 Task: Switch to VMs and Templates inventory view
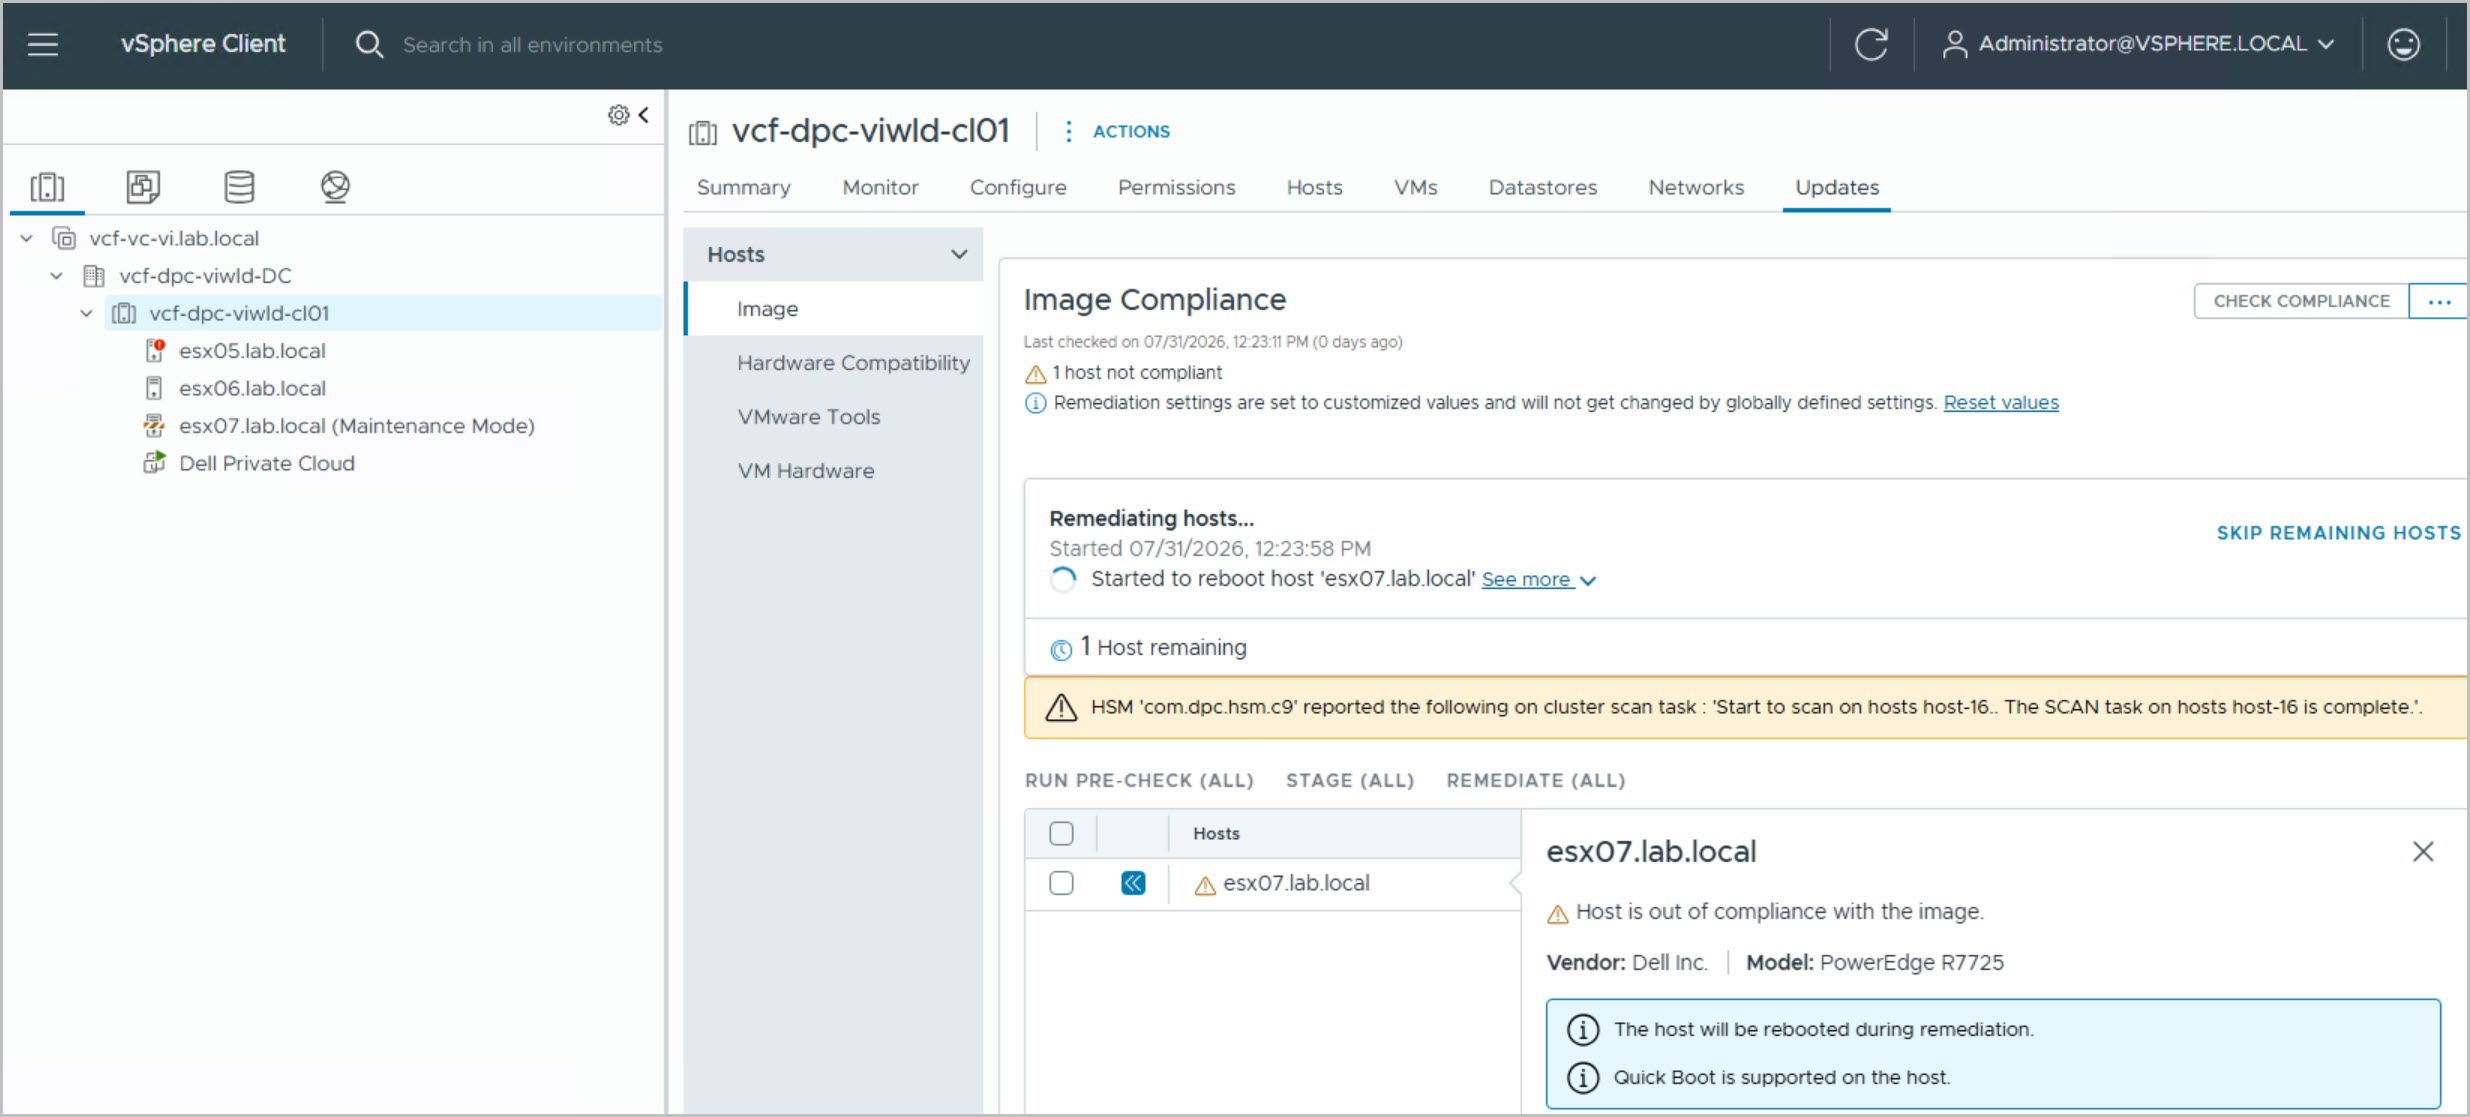click(x=143, y=187)
